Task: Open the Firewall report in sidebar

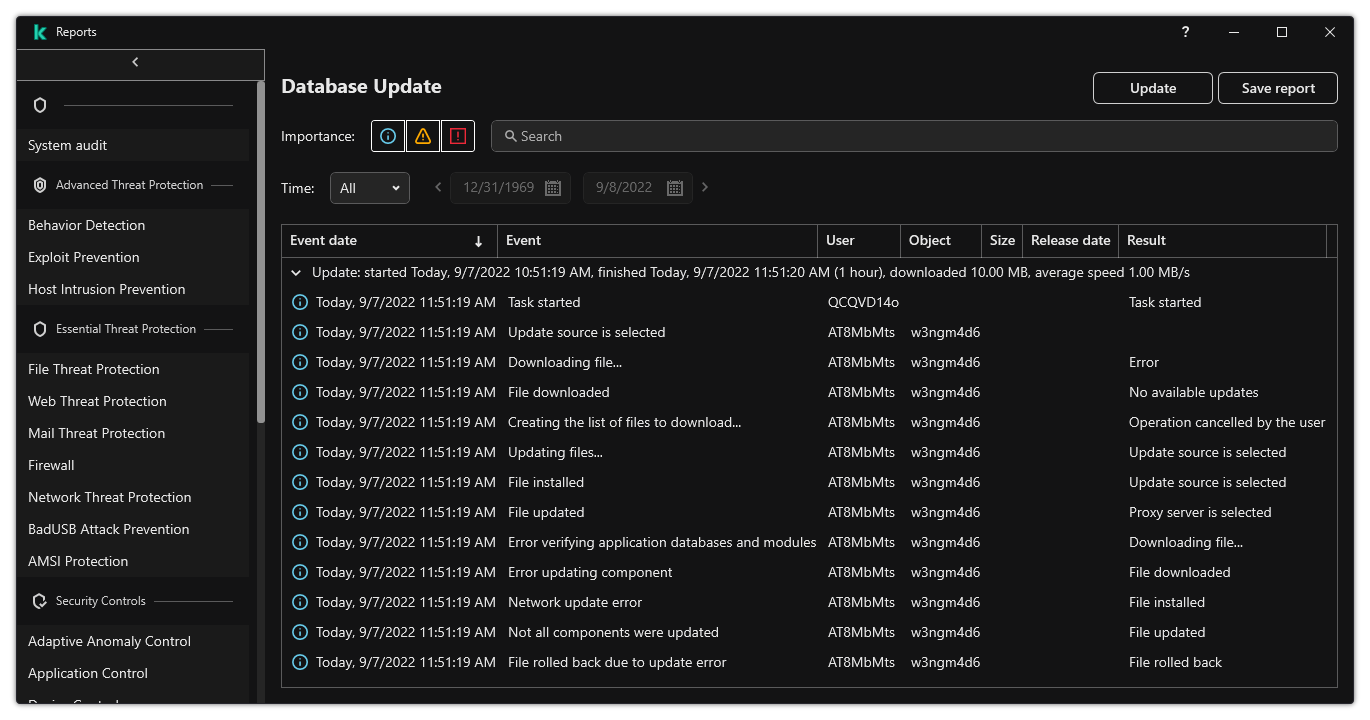Action: pyautogui.click(x=51, y=465)
